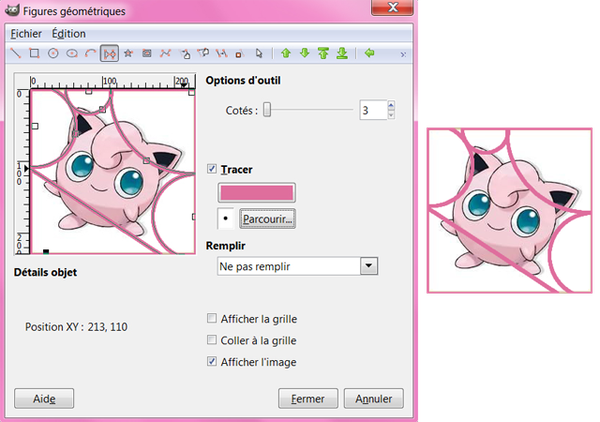600x422 pixels.
Task: Click the 'Détails objet' heading
Action: tap(45, 272)
